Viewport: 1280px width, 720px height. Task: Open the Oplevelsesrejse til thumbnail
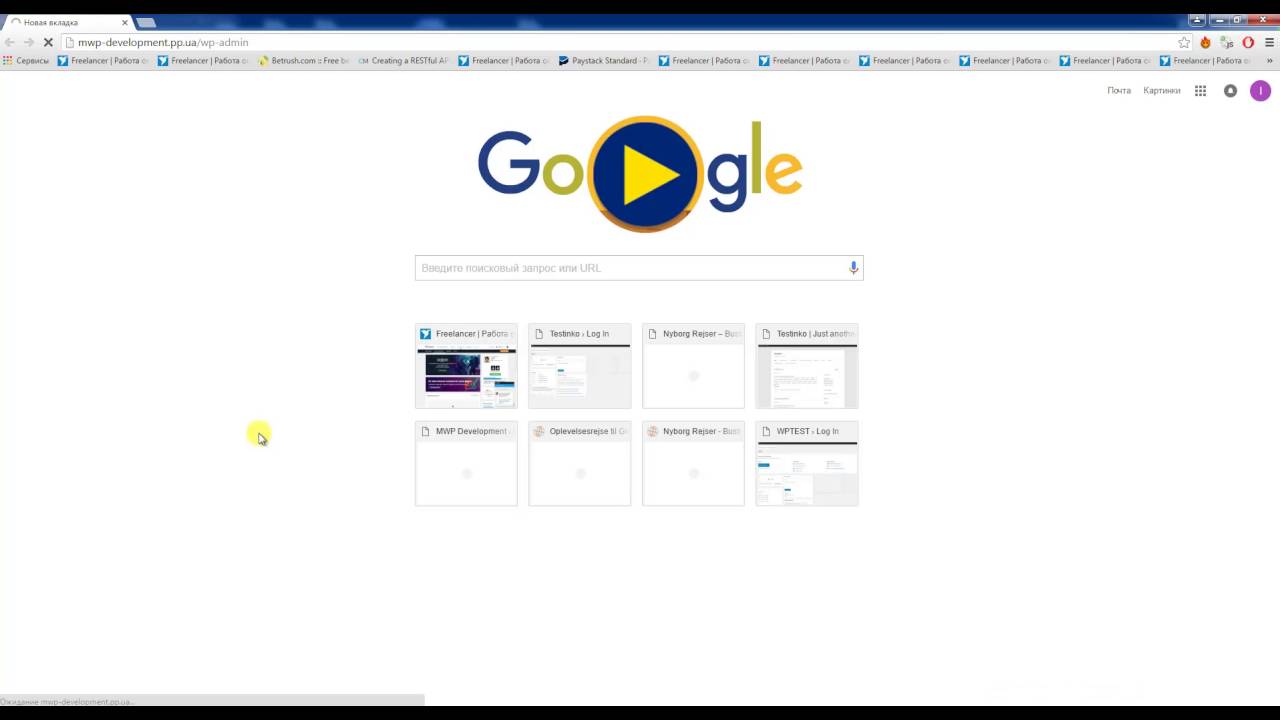pos(580,463)
